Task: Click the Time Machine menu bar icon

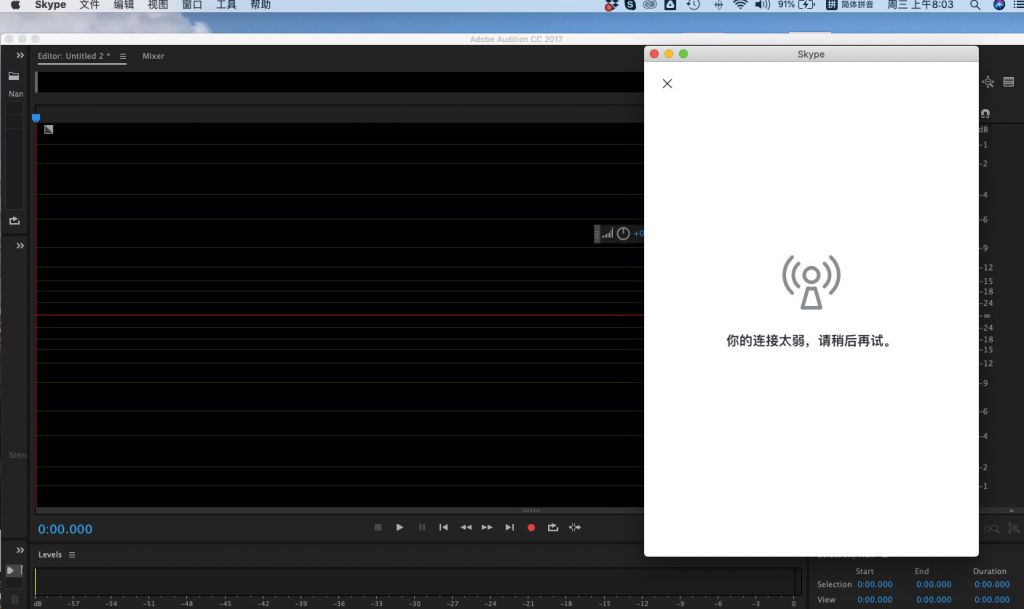Action: click(x=693, y=5)
